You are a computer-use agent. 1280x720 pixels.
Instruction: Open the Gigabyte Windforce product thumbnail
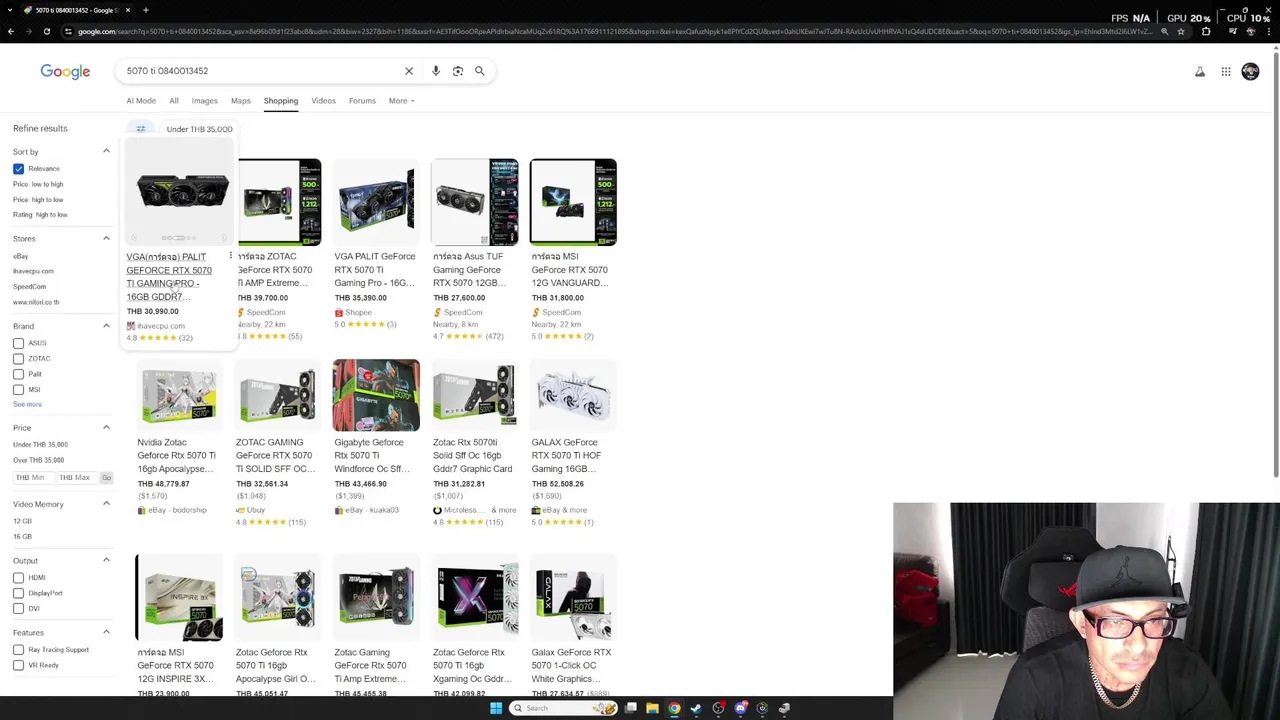[376, 395]
